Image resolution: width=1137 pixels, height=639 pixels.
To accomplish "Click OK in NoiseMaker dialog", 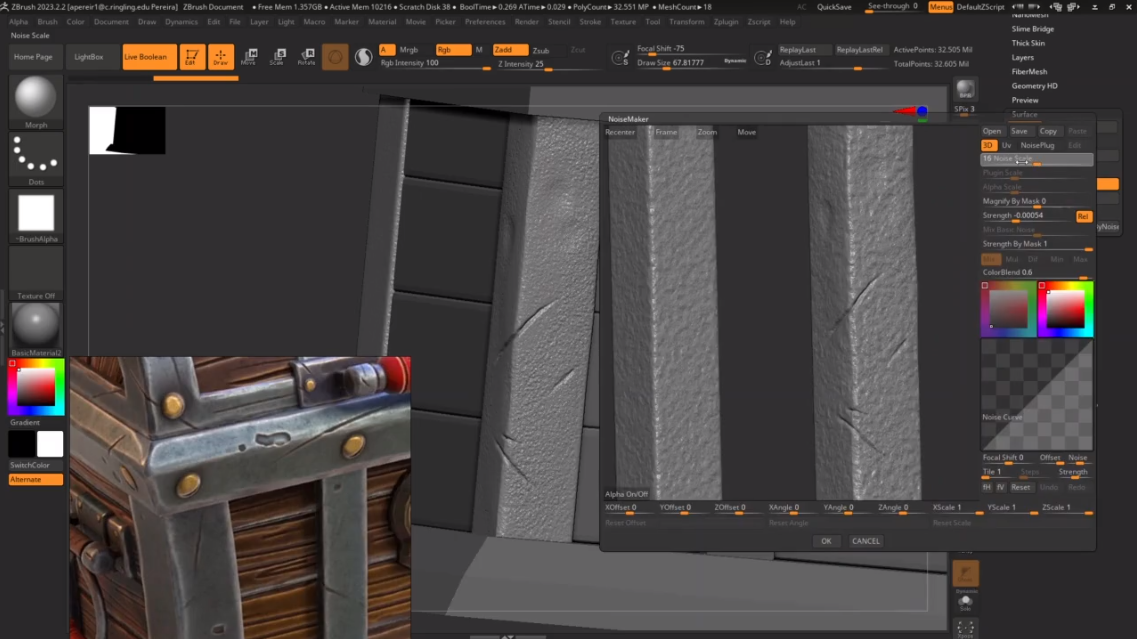I will coord(826,541).
